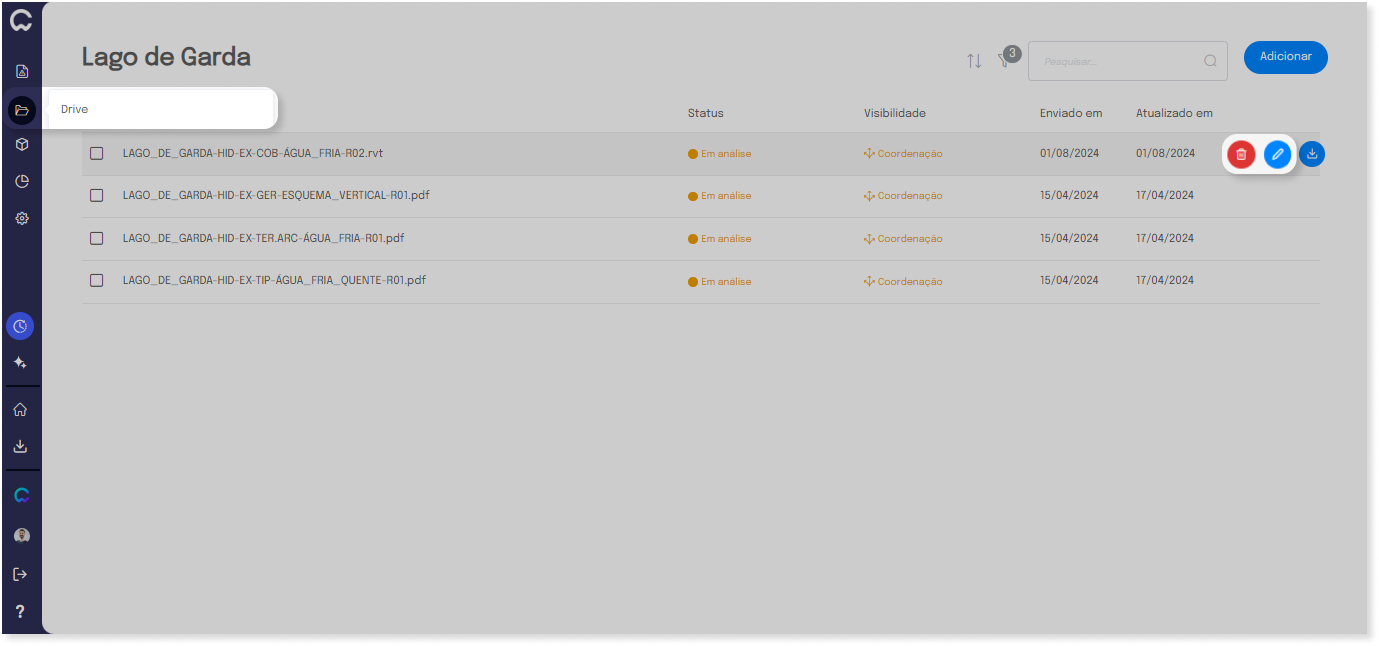
Task: Open the settings gear in sidebar
Action: [22, 218]
